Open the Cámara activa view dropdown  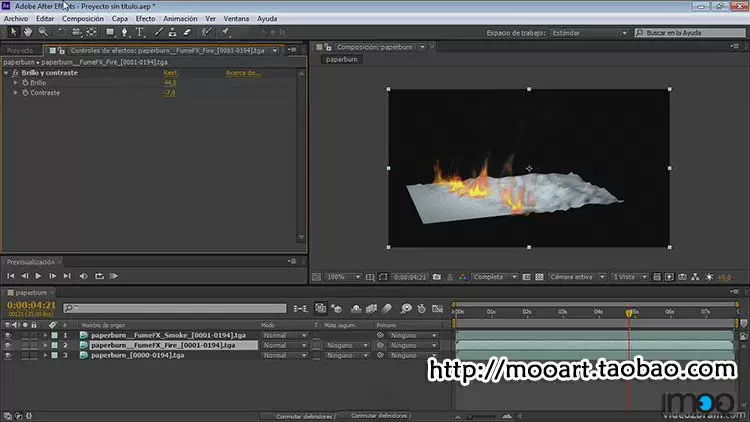[577, 277]
